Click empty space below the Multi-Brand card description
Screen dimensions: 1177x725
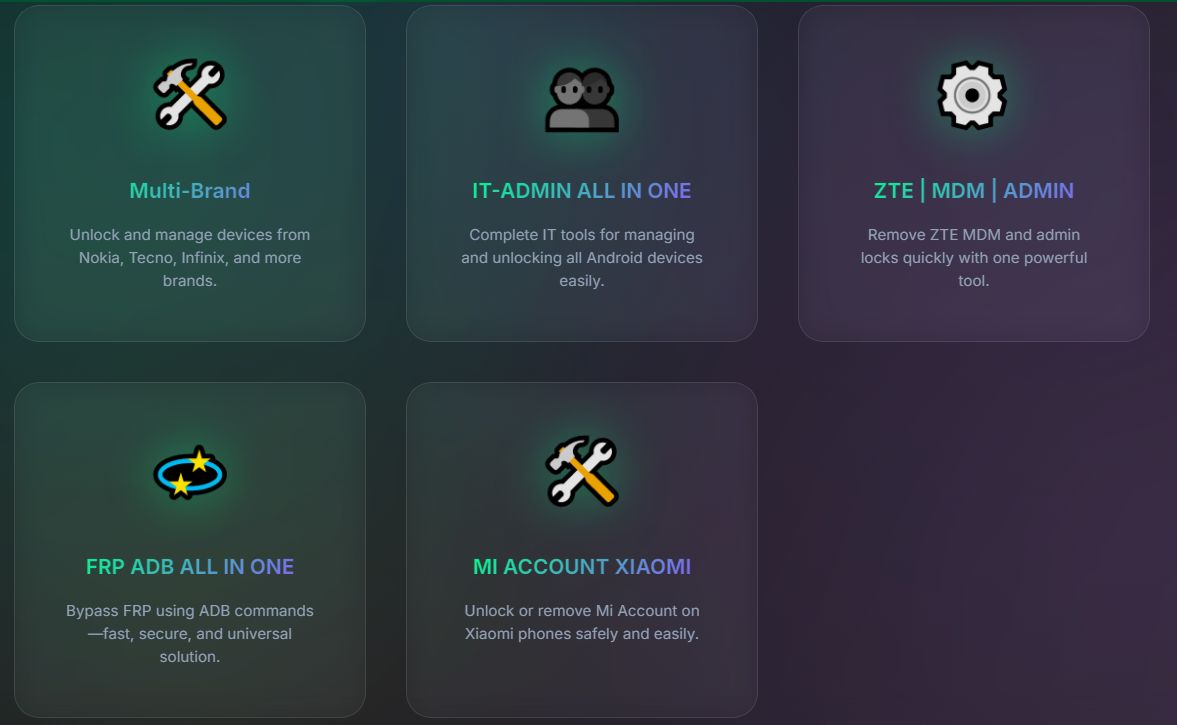click(190, 315)
